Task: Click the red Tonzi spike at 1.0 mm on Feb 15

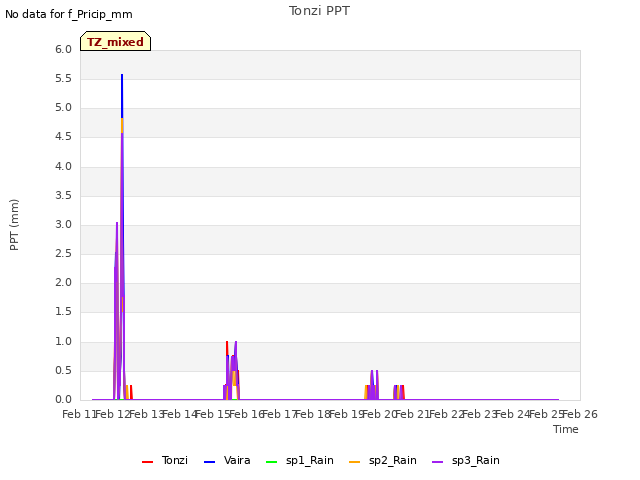Action: (227, 348)
